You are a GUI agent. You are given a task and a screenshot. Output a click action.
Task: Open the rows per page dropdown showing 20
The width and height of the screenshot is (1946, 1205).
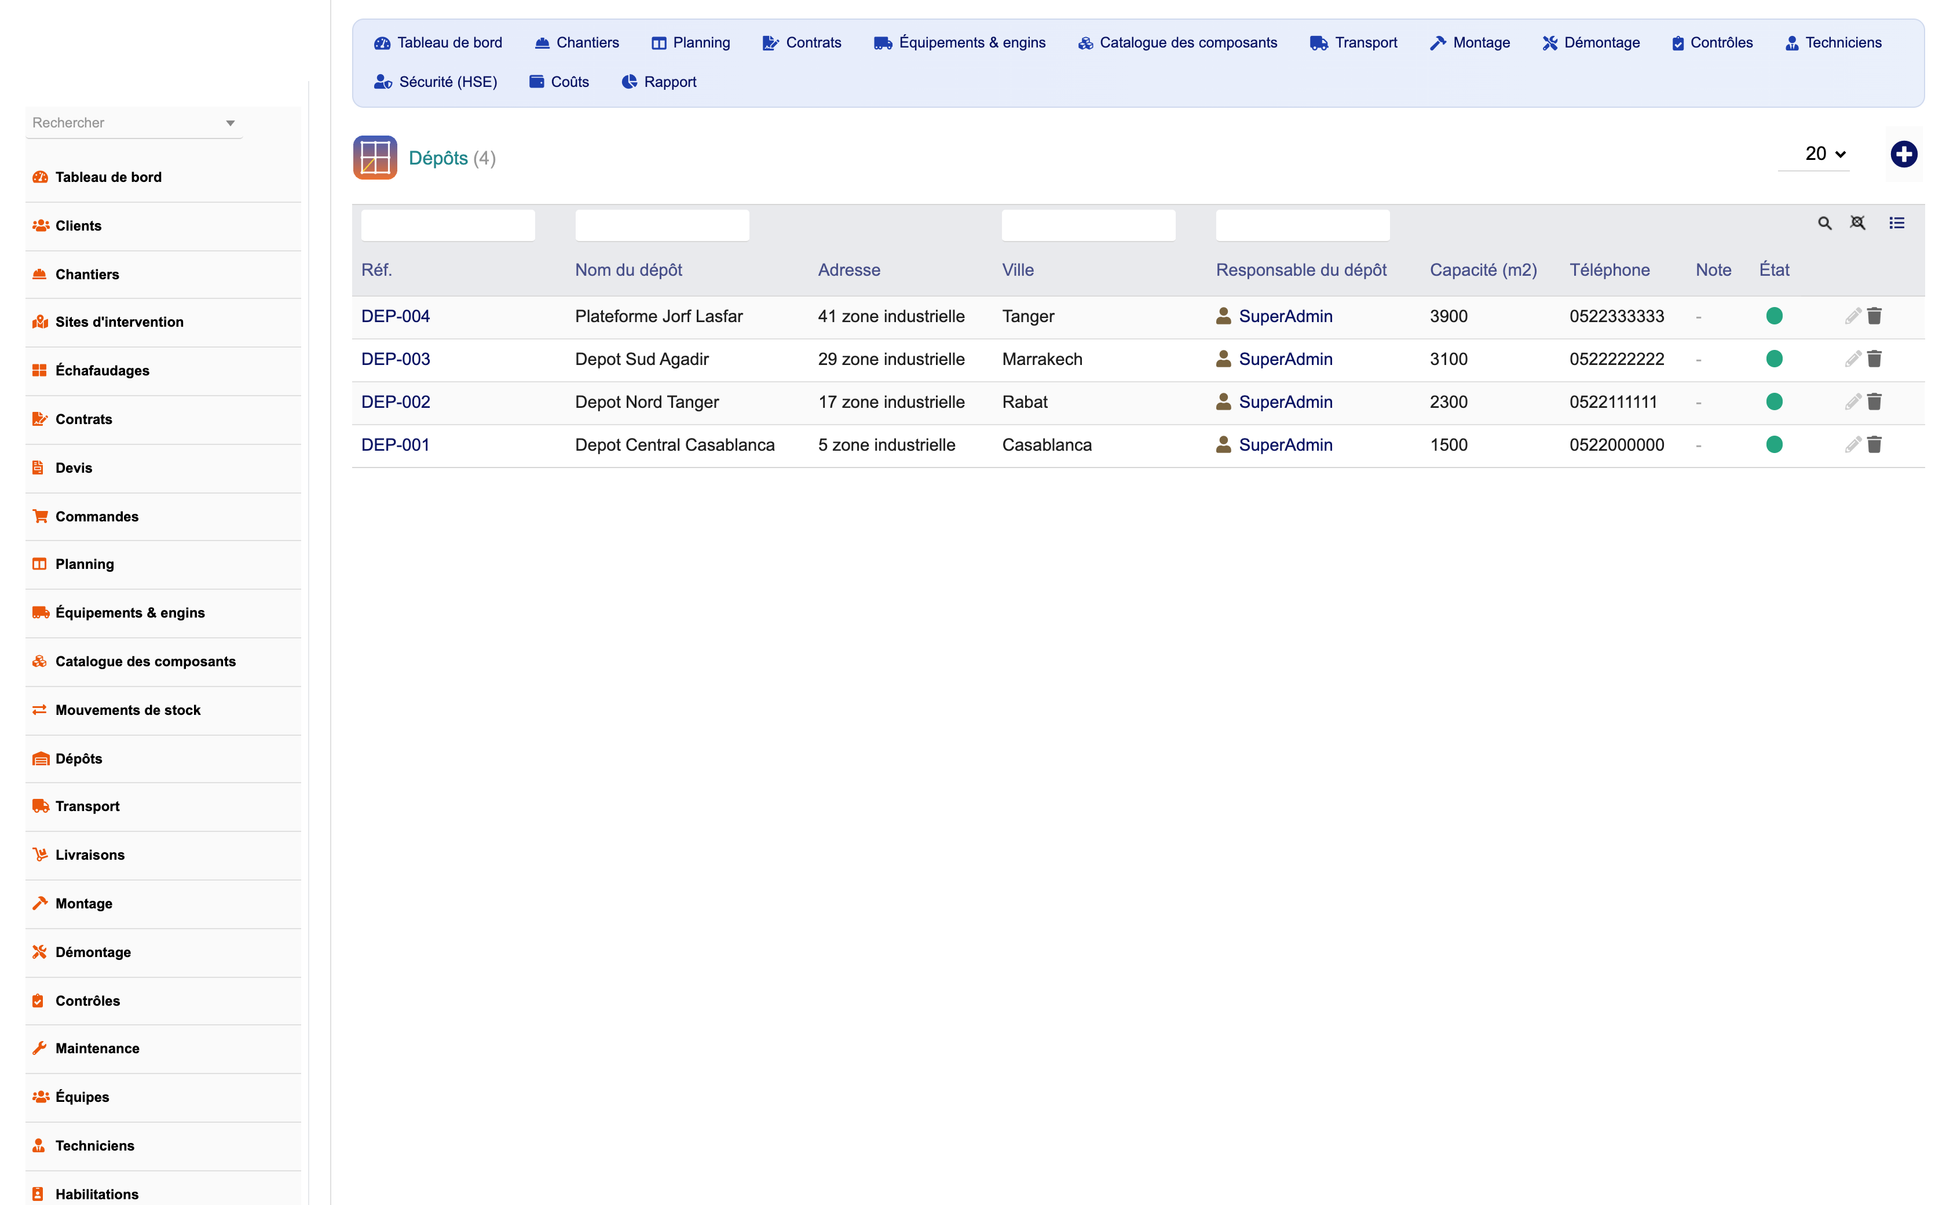tap(1814, 154)
